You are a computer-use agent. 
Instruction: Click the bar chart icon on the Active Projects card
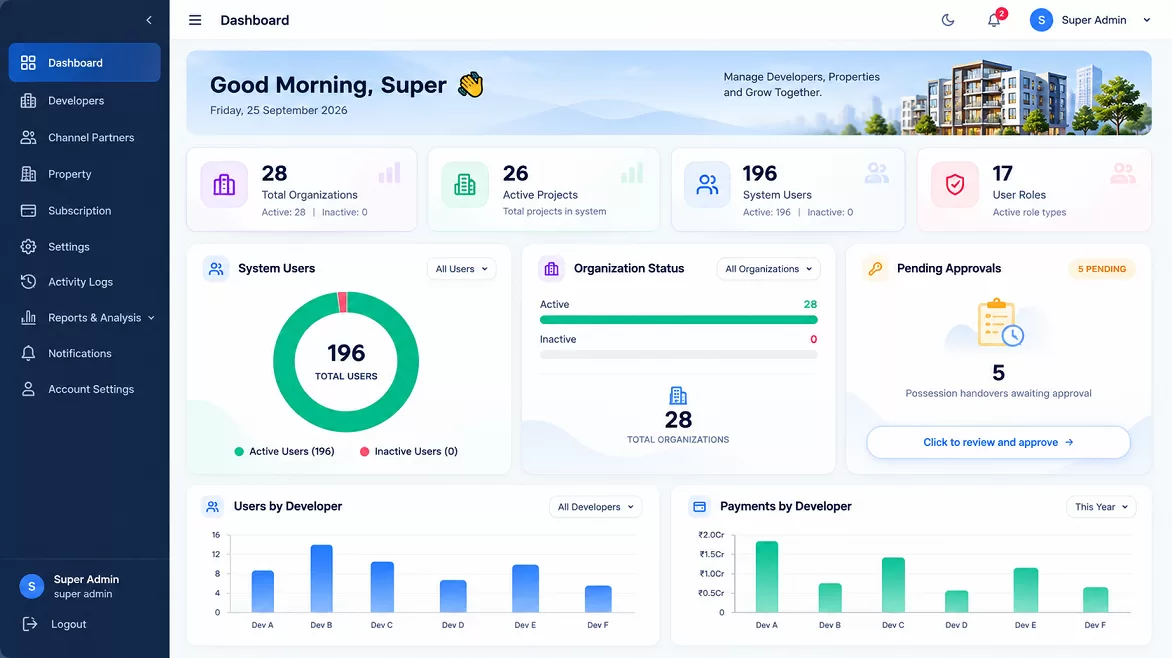click(632, 173)
